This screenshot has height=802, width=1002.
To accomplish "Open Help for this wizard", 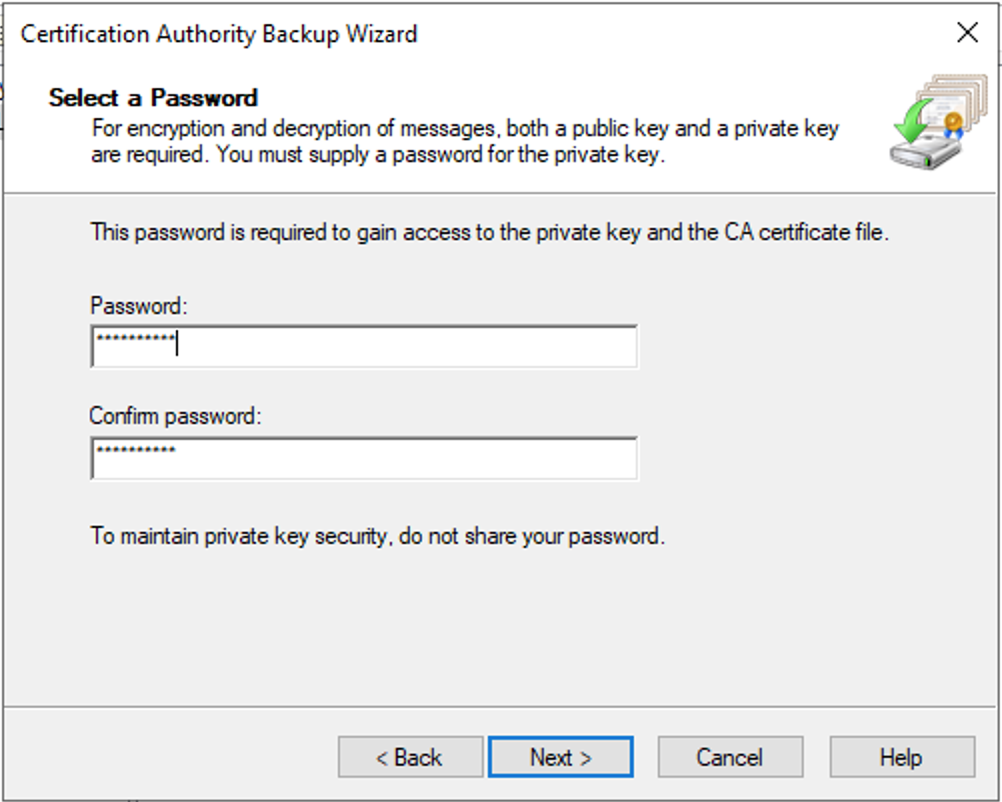I will tap(901, 757).
